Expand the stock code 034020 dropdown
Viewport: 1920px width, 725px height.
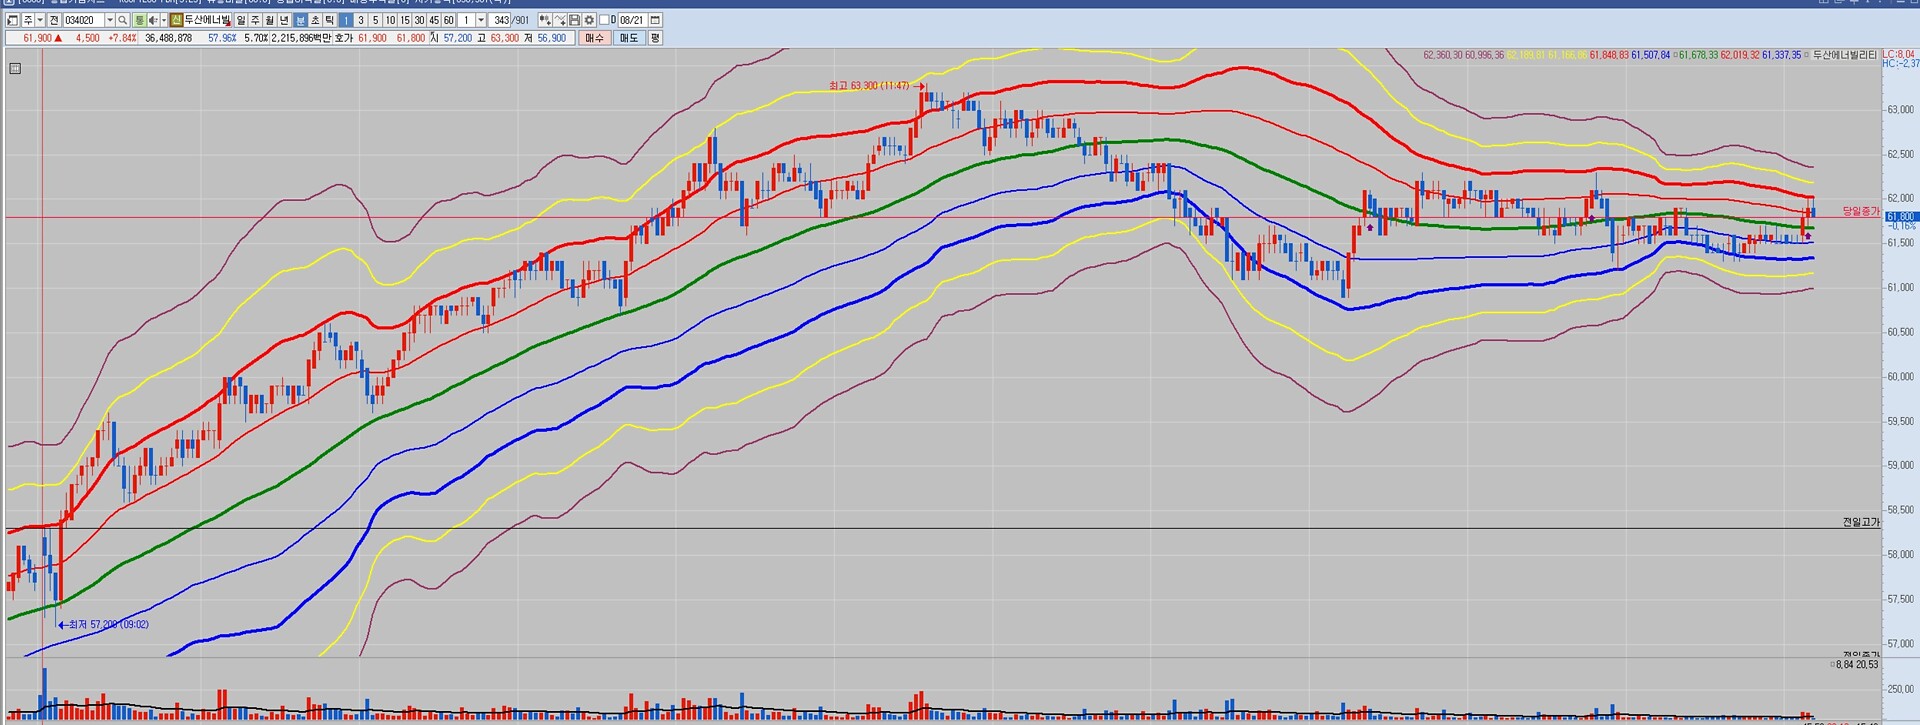tap(110, 20)
